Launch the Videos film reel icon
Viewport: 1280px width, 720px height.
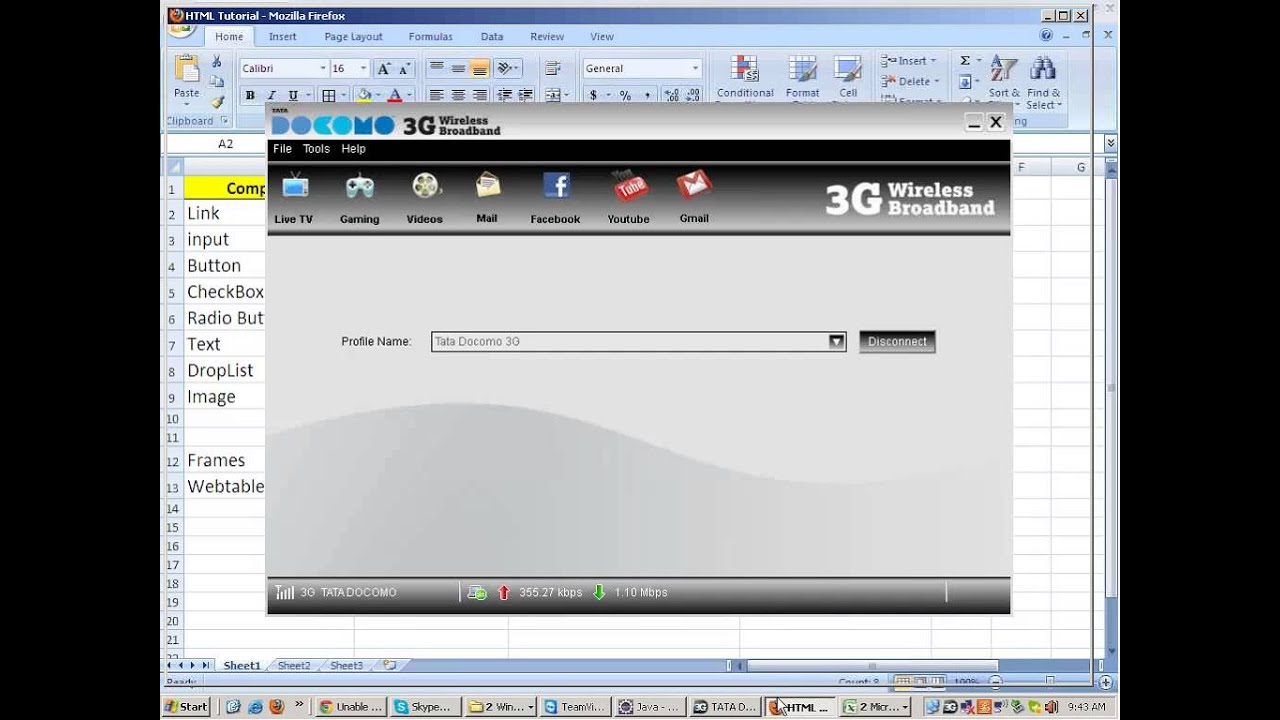[x=426, y=187]
